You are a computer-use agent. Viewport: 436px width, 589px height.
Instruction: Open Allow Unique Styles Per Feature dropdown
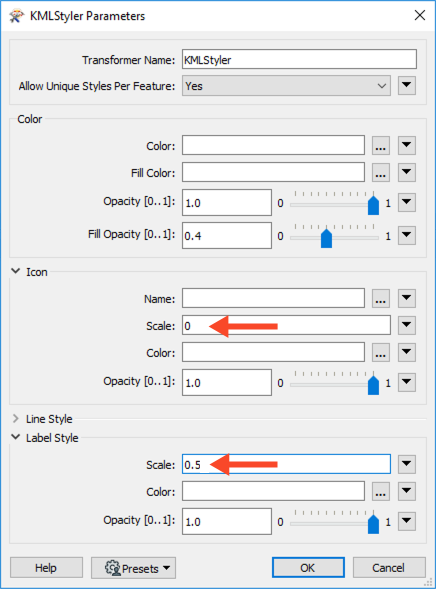(286, 86)
